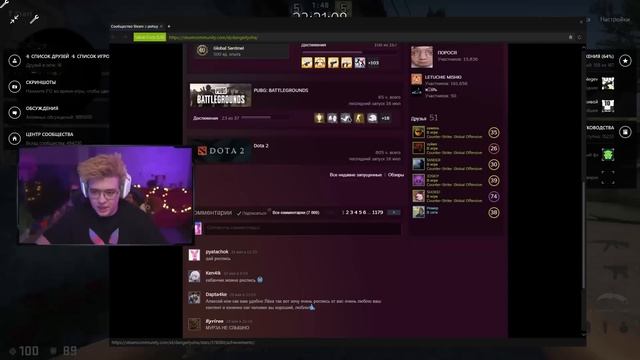Screen dimensions: 640x360
Task: Click the level 35 friend badge
Action: pos(494,132)
